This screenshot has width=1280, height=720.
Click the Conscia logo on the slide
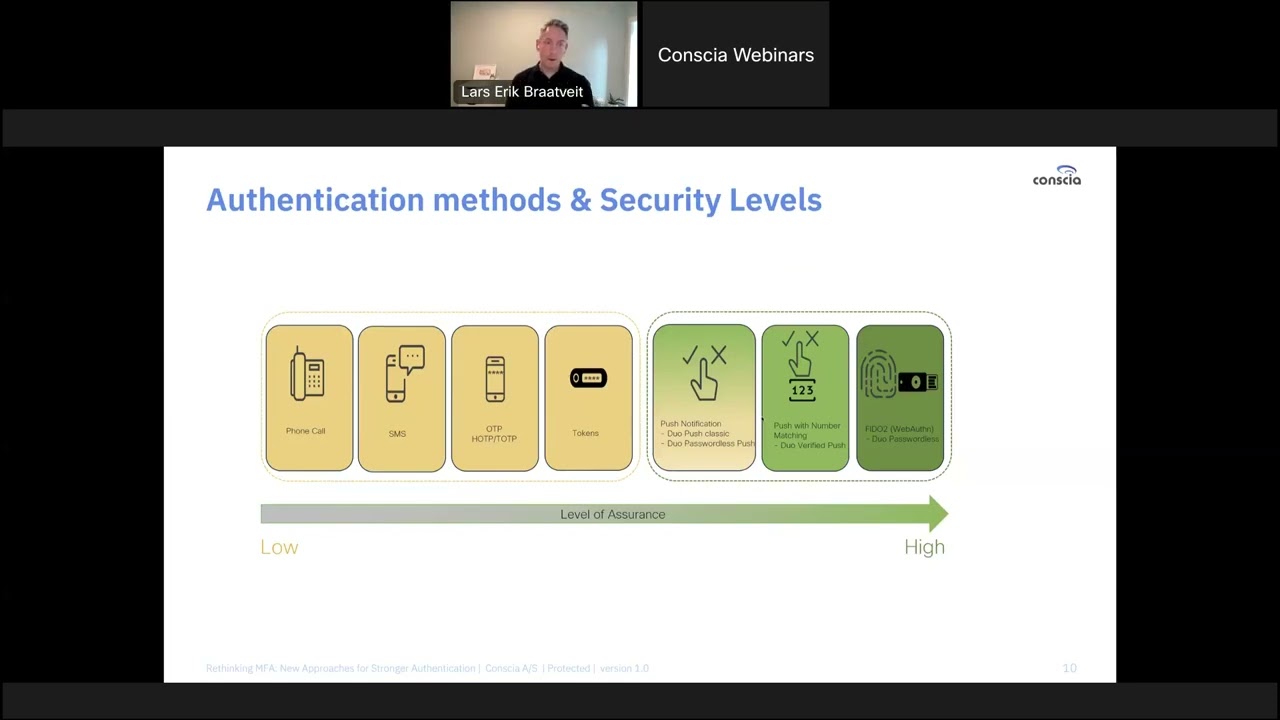click(1057, 177)
